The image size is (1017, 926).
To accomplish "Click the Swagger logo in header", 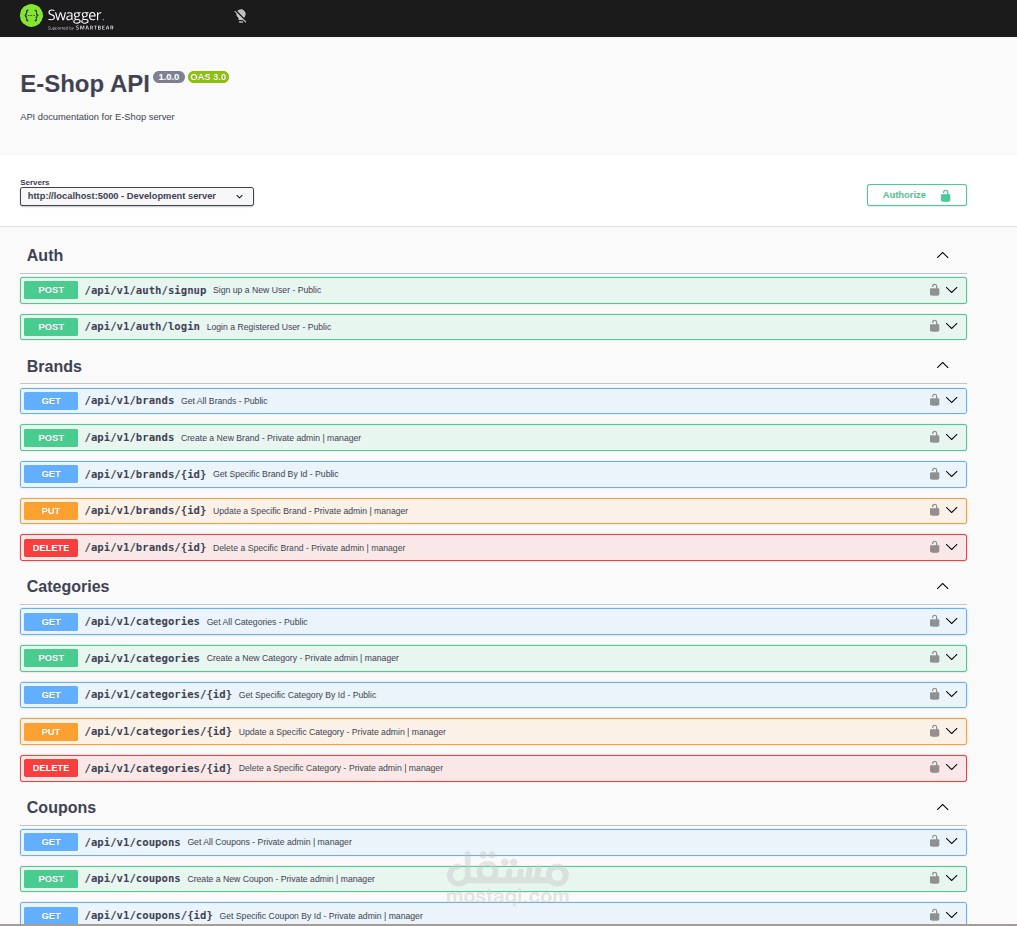I will (67, 17).
